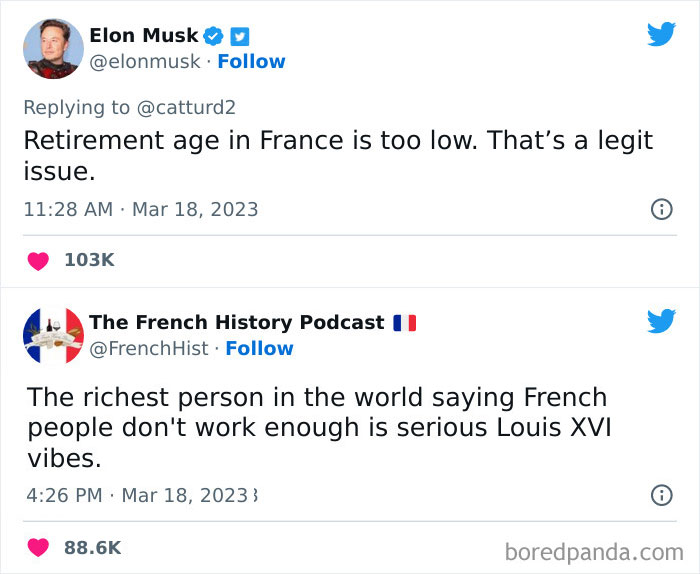Follow the @FrenchHist account
Image resolution: width=700 pixels, height=574 pixels.
tap(259, 348)
